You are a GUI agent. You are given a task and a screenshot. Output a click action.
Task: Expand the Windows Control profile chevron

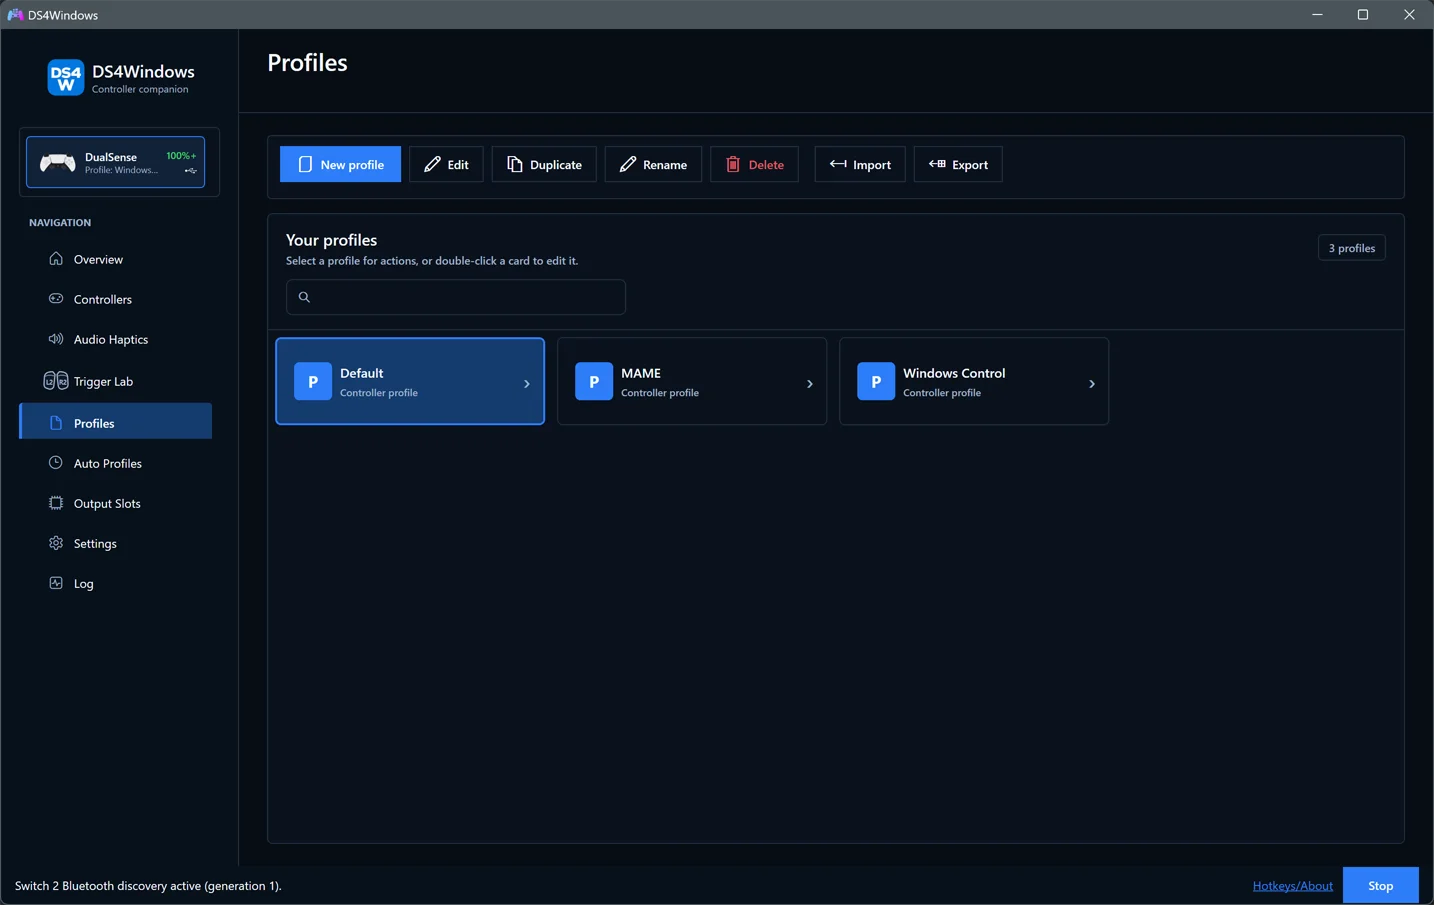coord(1092,384)
